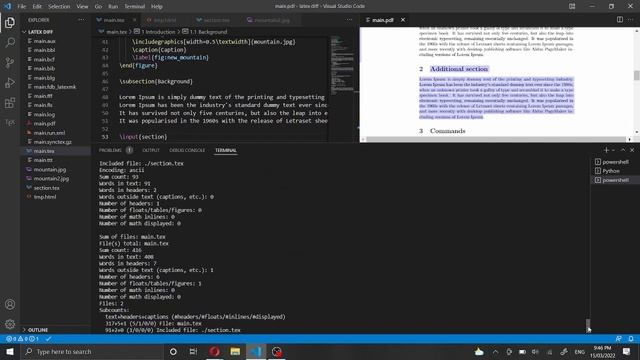
Task: Click the PDF preview vertical scrollbar thumb
Action: click(x=636, y=76)
